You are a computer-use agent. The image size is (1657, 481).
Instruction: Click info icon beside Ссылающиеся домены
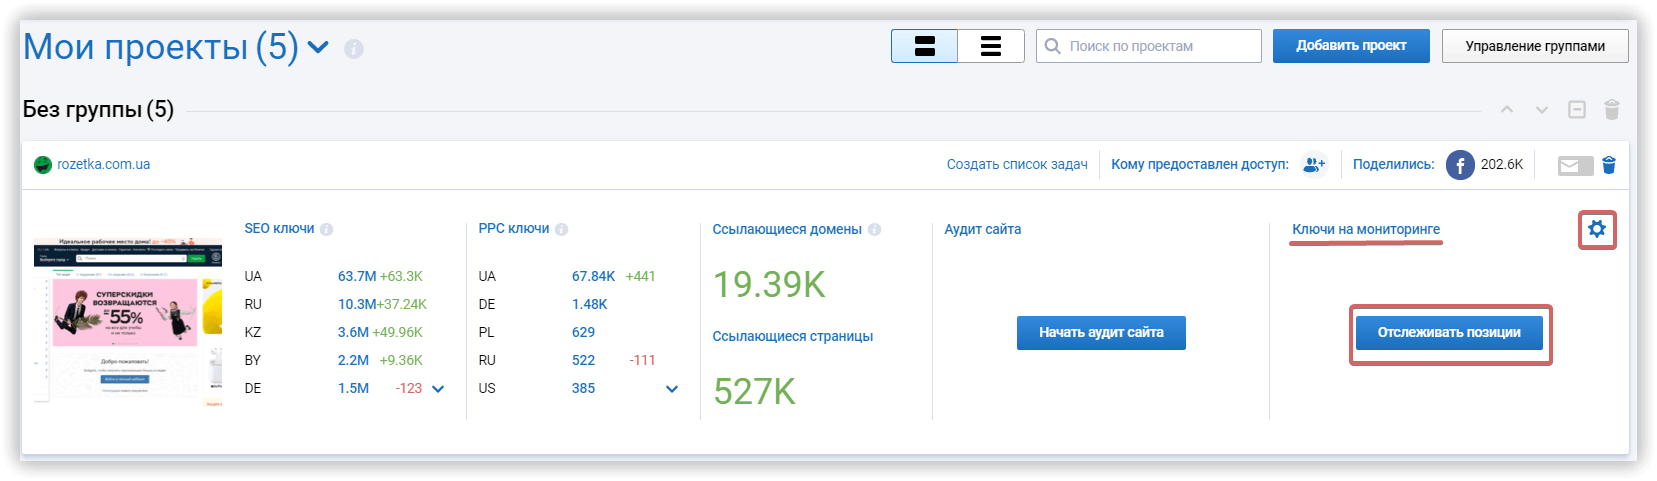pos(874,229)
